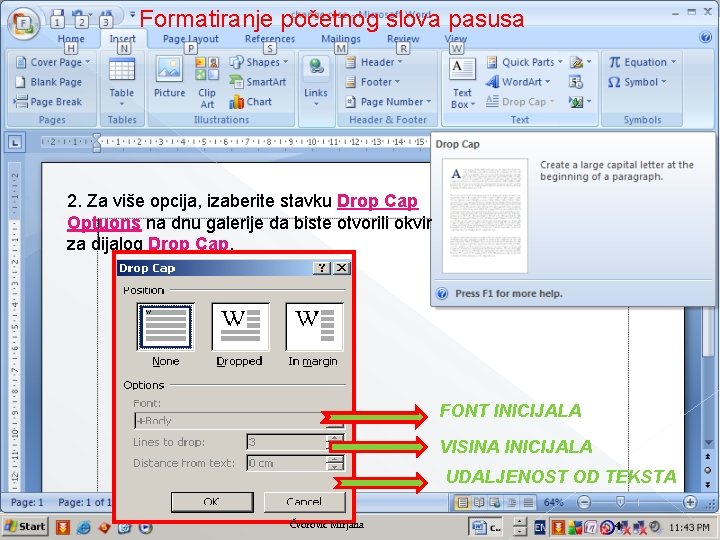Click the Drop Cap dialog help button
The image size is (720, 540).
(x=322, y=268)
